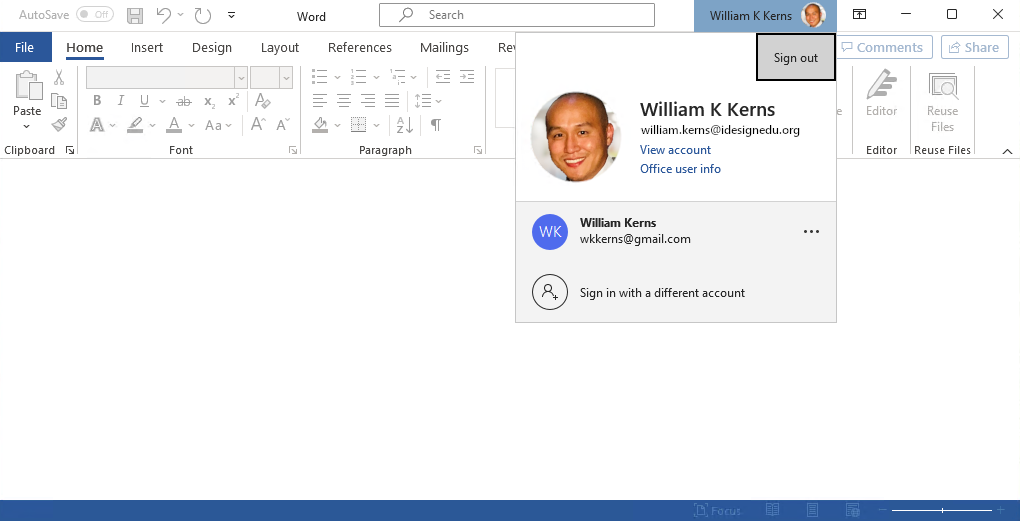Click the Share button
The height and width of the screenshot is (521, 1020).
tap(974, 47)
